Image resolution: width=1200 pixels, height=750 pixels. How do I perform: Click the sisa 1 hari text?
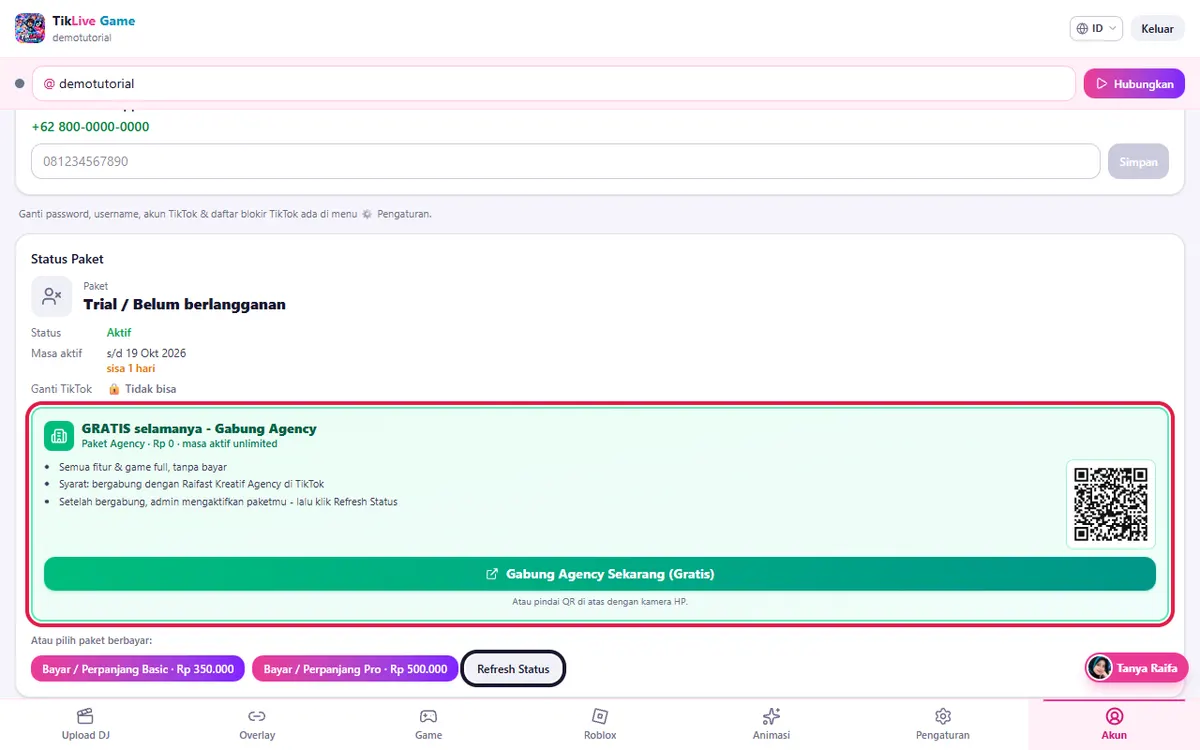click(x=131, y=368)
